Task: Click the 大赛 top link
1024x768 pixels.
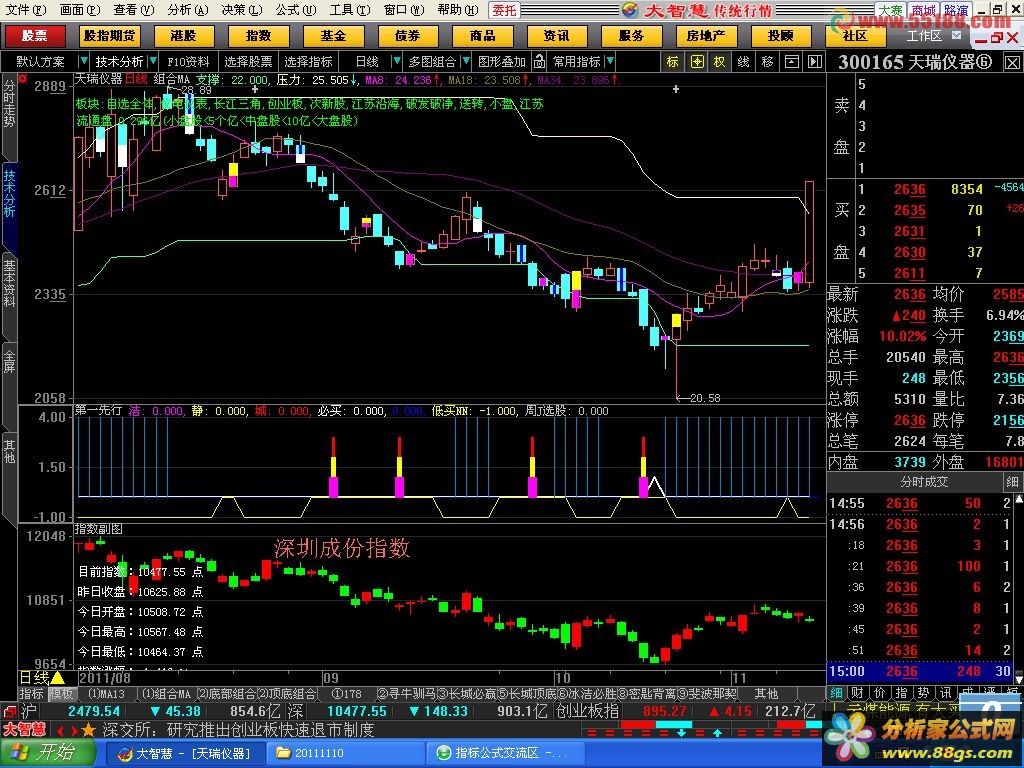Action: click(x=890, y=10)
